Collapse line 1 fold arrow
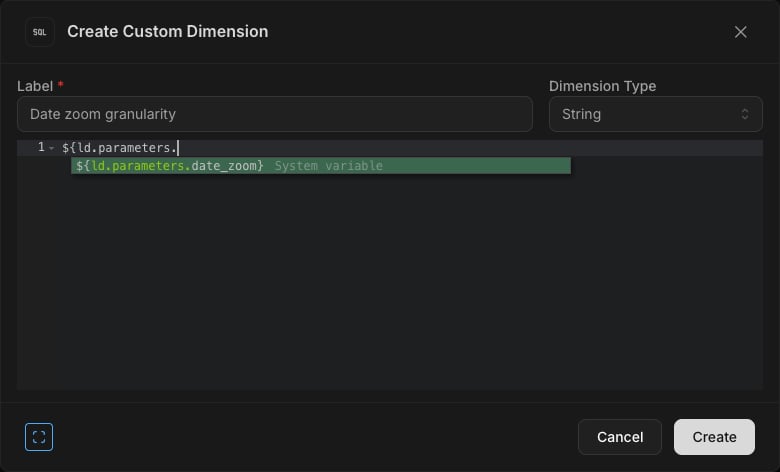This screenshot has height=472, width=780. click(52, 148)
